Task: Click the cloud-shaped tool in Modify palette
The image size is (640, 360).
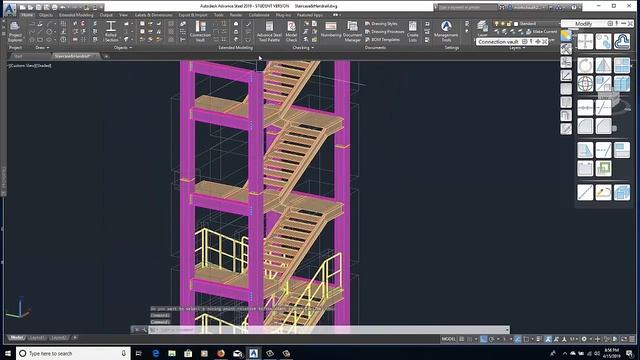Action: [x=622, y=42]
